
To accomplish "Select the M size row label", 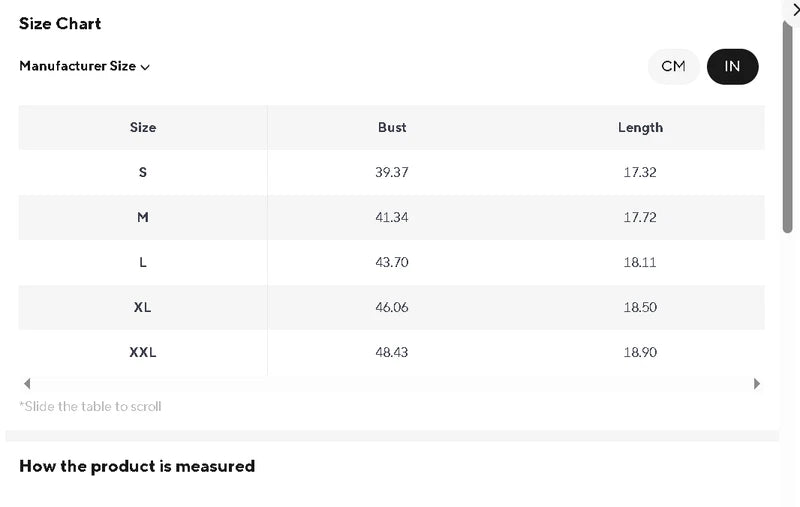I will click(143, 217).
